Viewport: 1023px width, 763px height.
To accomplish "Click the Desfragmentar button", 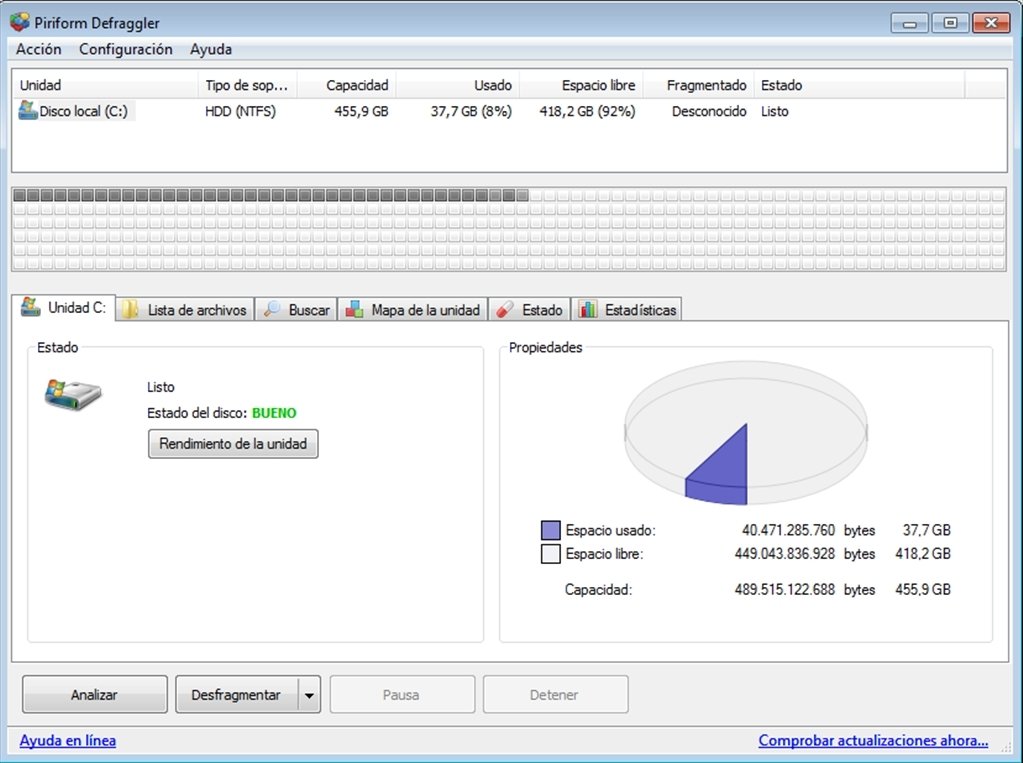I will click(236, 694).
